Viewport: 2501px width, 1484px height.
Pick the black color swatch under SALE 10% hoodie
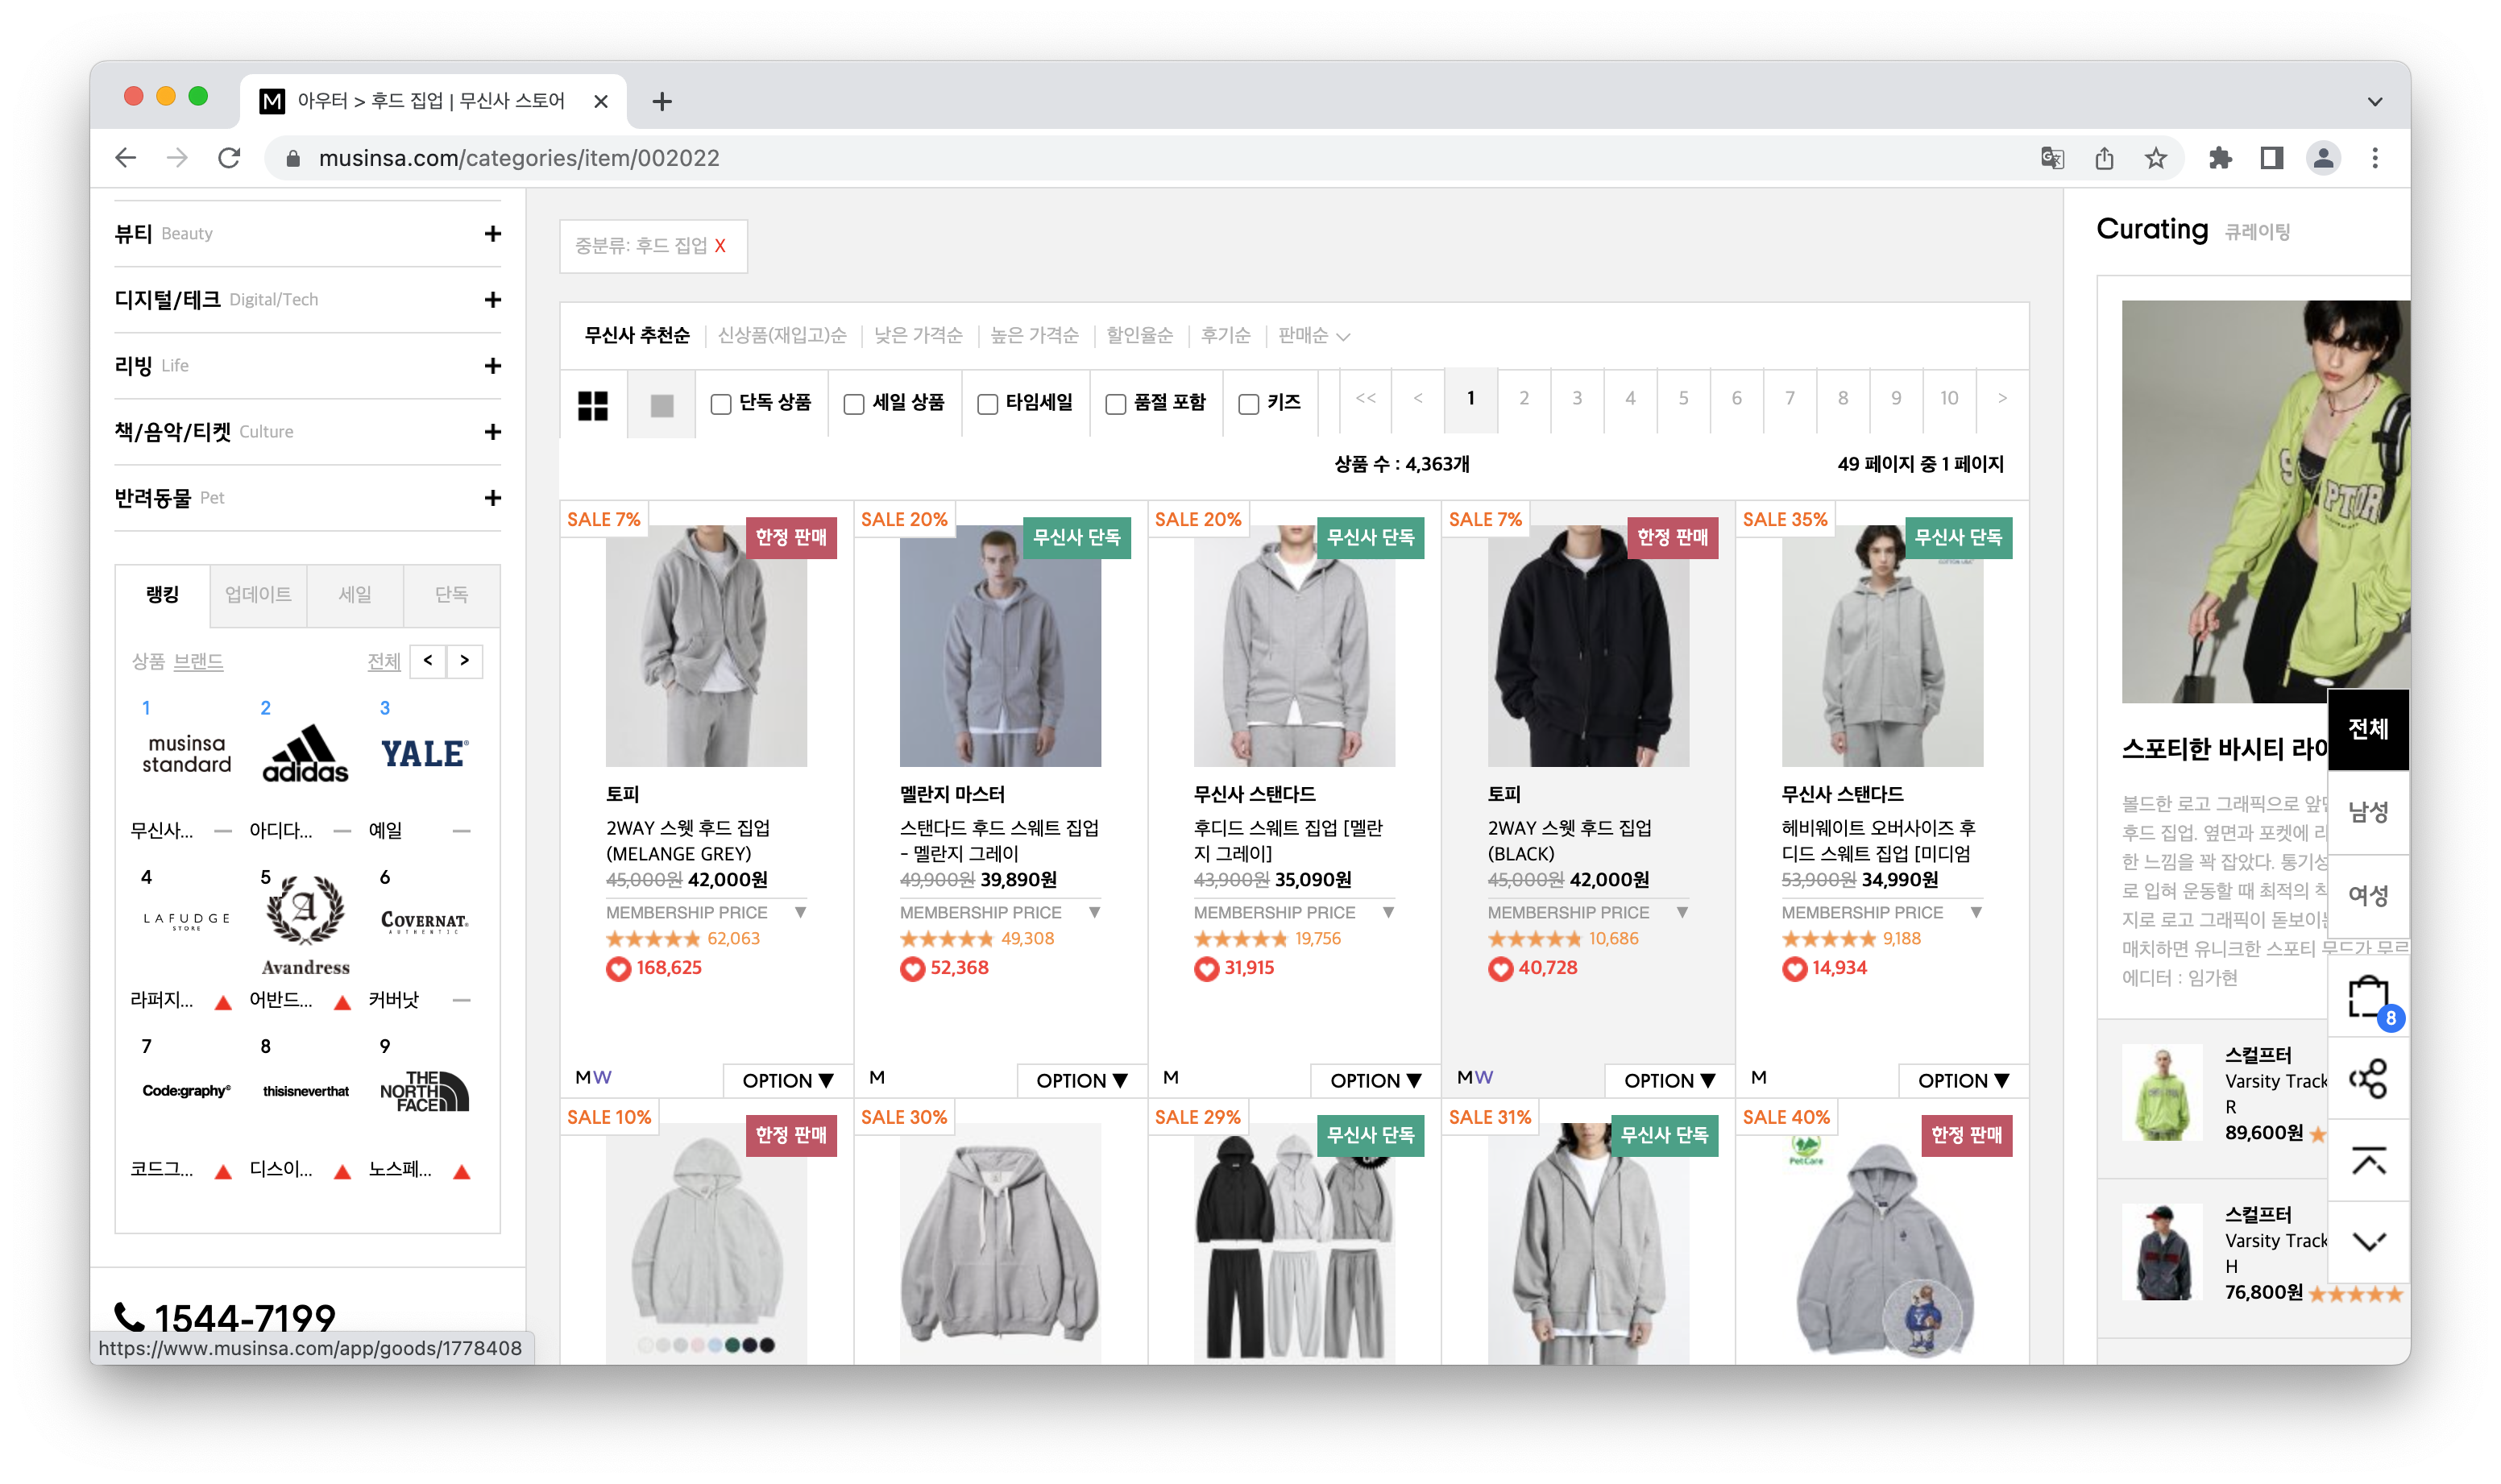pyautogui.click(x=769, y=1346)
